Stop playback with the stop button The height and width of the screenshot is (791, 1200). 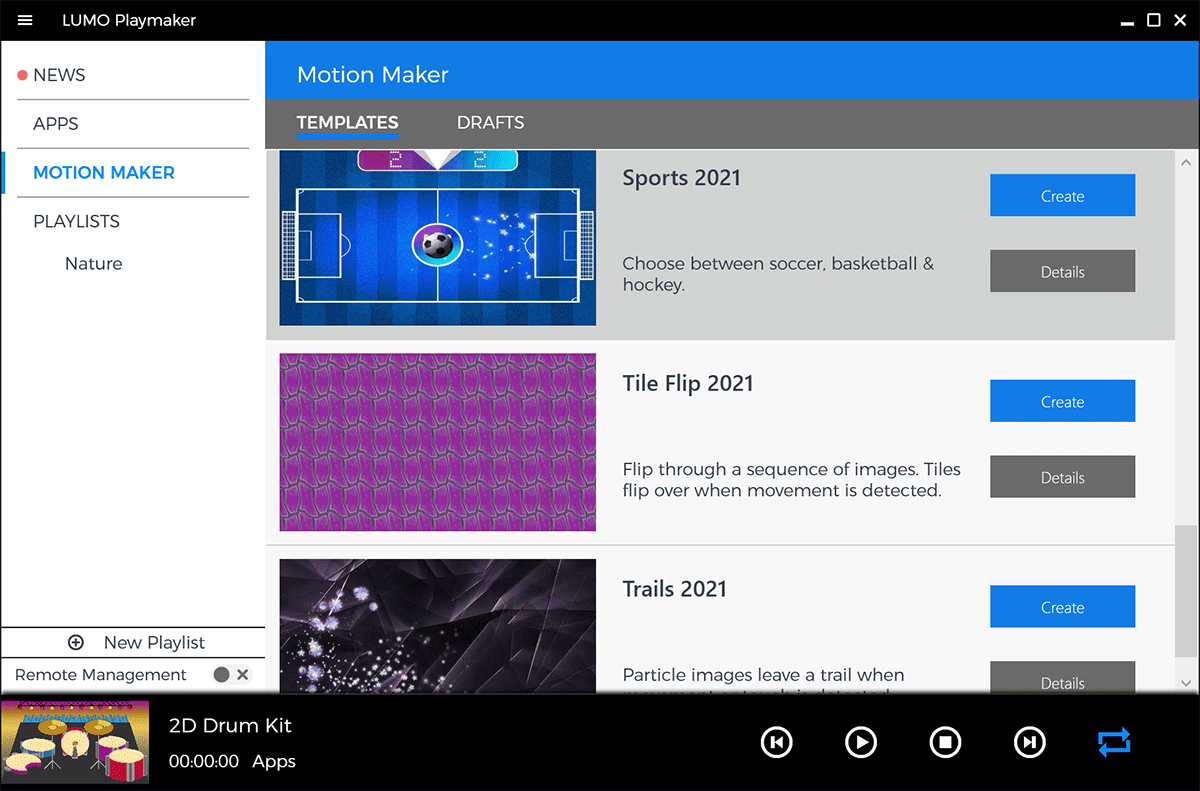945,742
